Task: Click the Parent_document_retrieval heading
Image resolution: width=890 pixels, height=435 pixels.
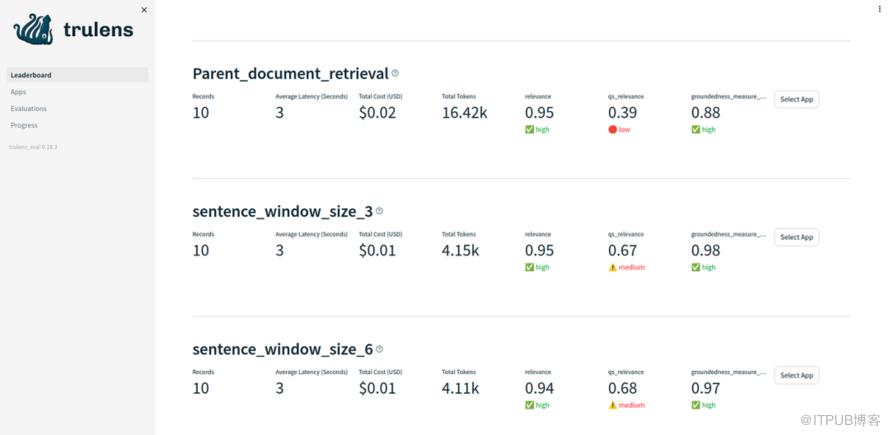Action: (x=290, y=73)
